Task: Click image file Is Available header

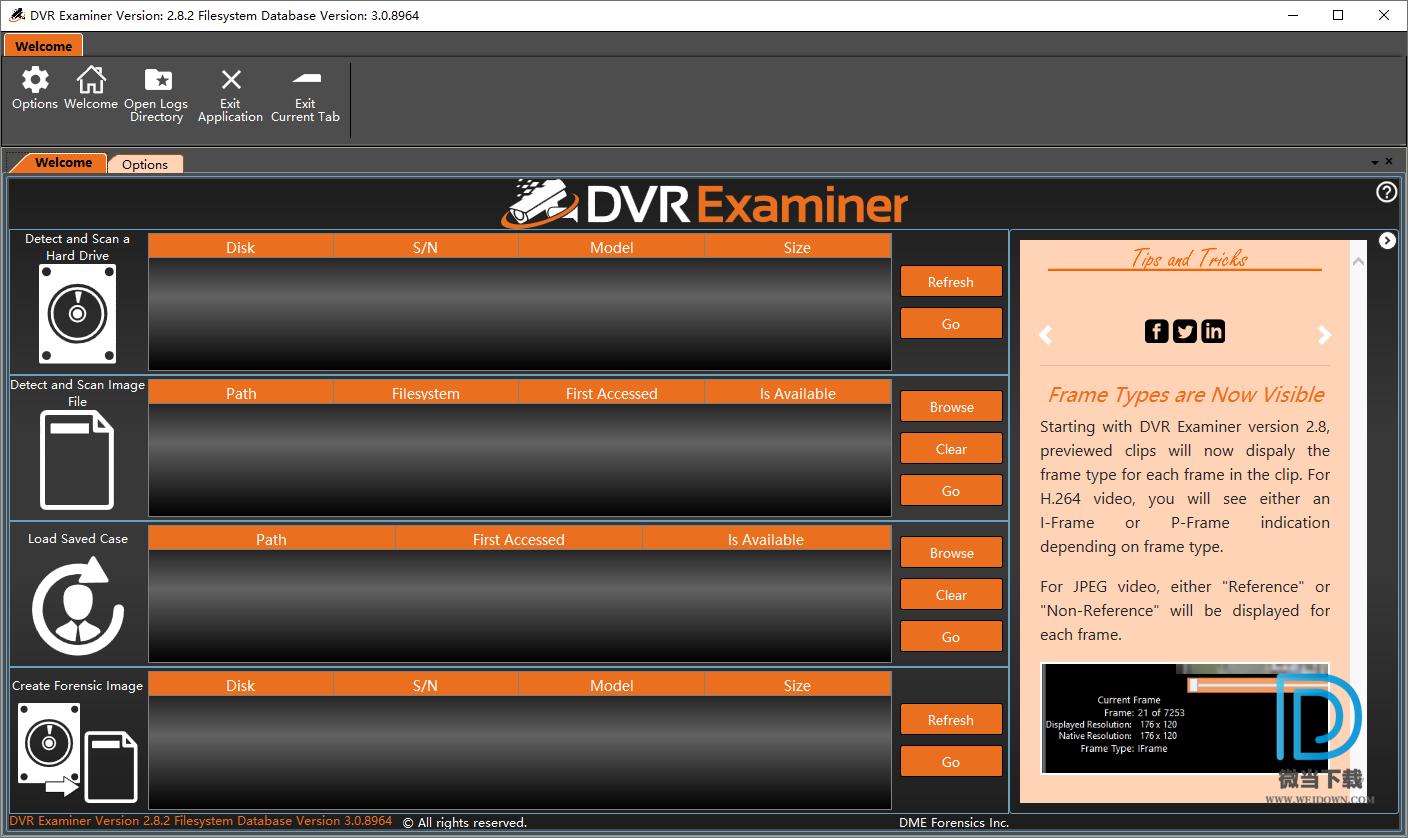Action: click(x=797, y=393)
